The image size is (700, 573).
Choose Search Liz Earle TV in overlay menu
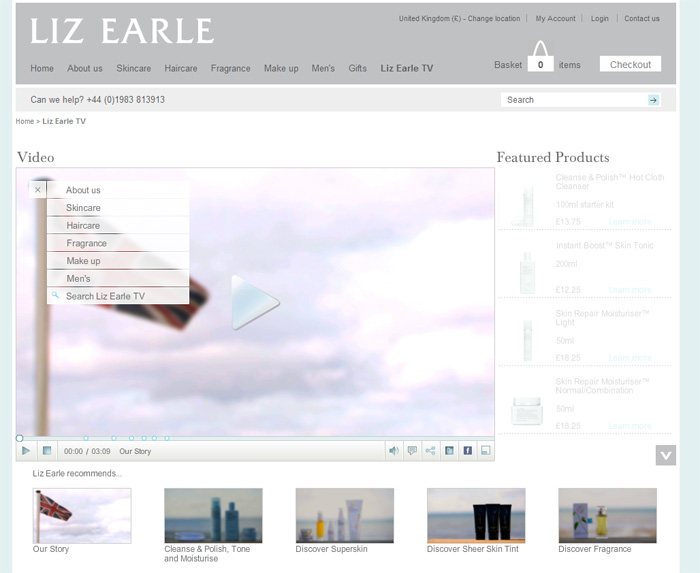118,296
